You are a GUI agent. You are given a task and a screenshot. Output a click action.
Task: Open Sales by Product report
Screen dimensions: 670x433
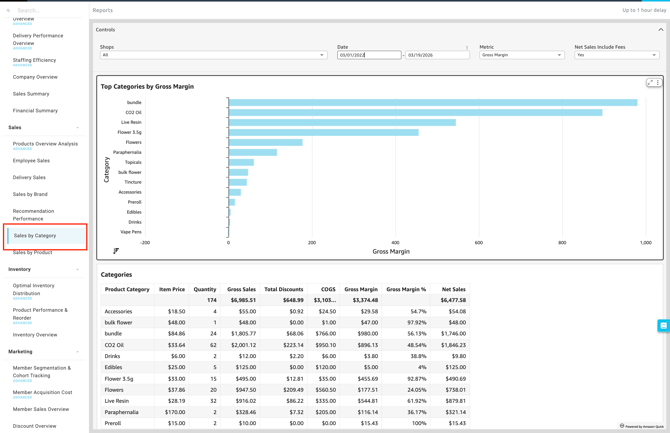(x=33, y=253)
